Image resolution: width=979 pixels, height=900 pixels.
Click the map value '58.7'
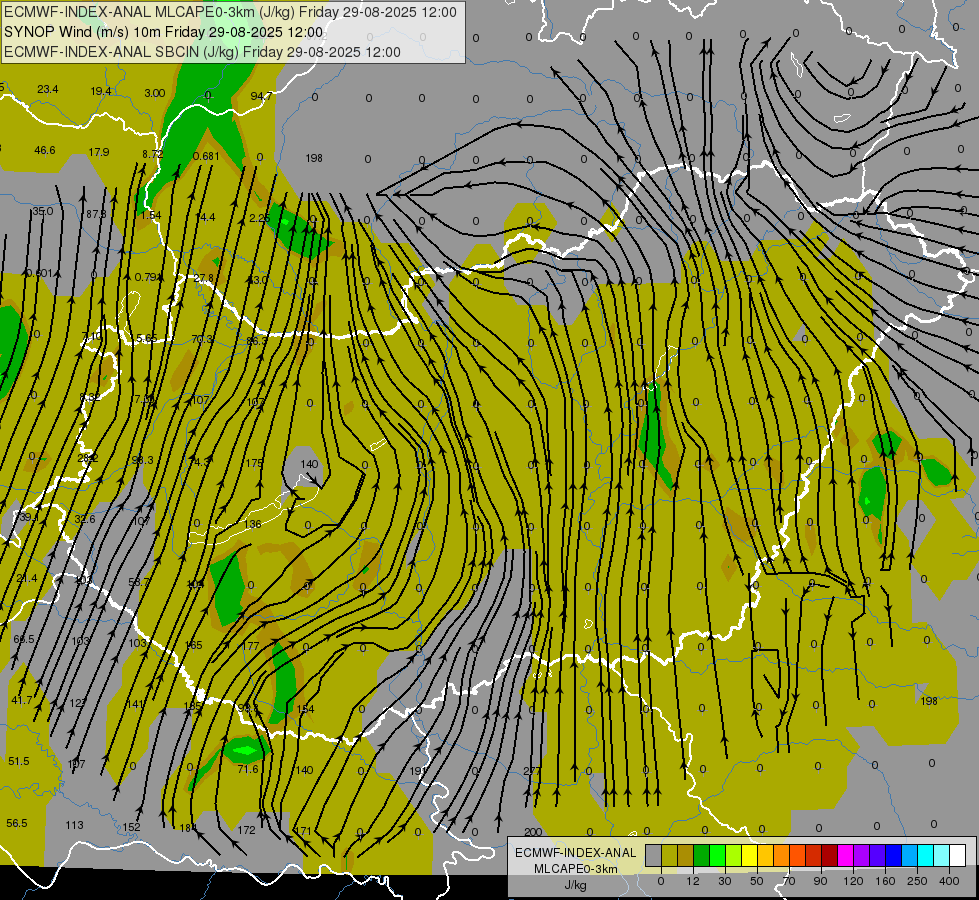tap(139, 581)
